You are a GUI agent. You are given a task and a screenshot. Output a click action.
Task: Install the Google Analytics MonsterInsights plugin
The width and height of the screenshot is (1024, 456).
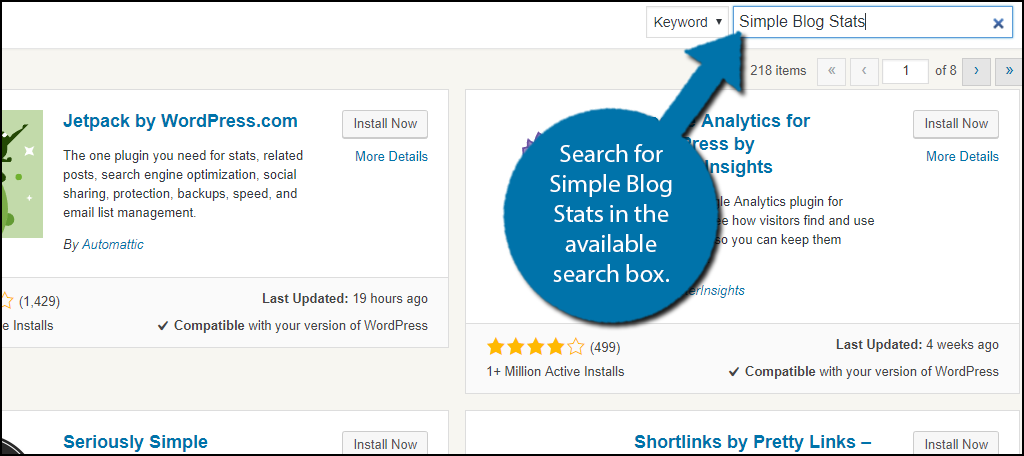pos(956,124)
